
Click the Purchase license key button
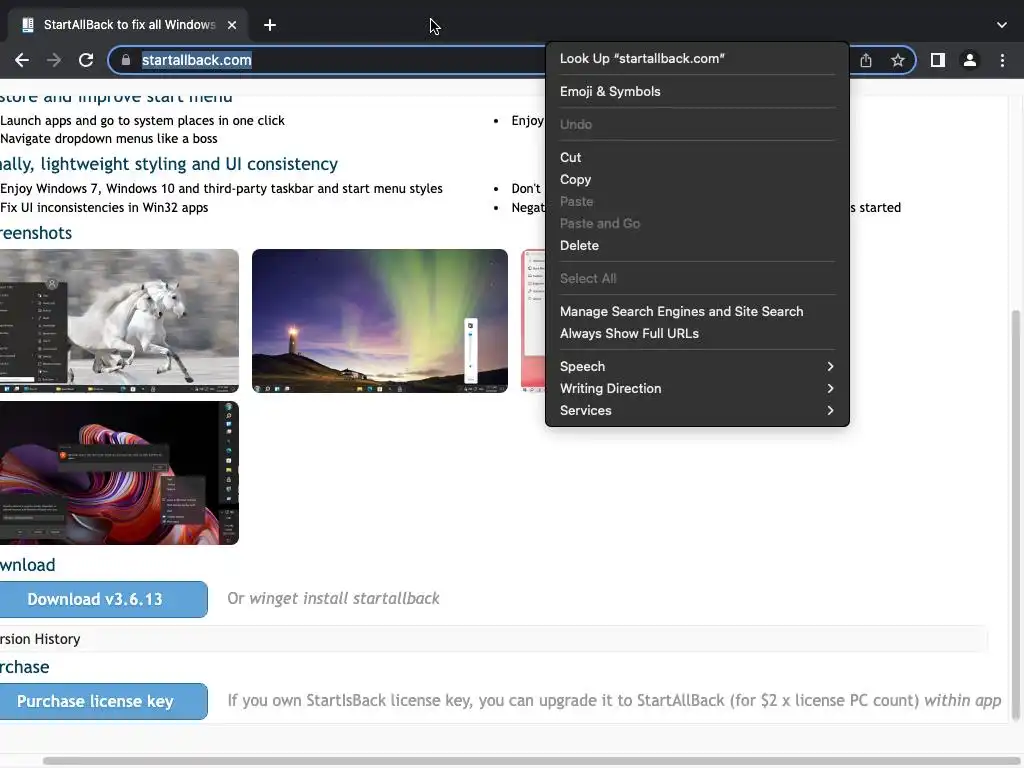[103, 701]
